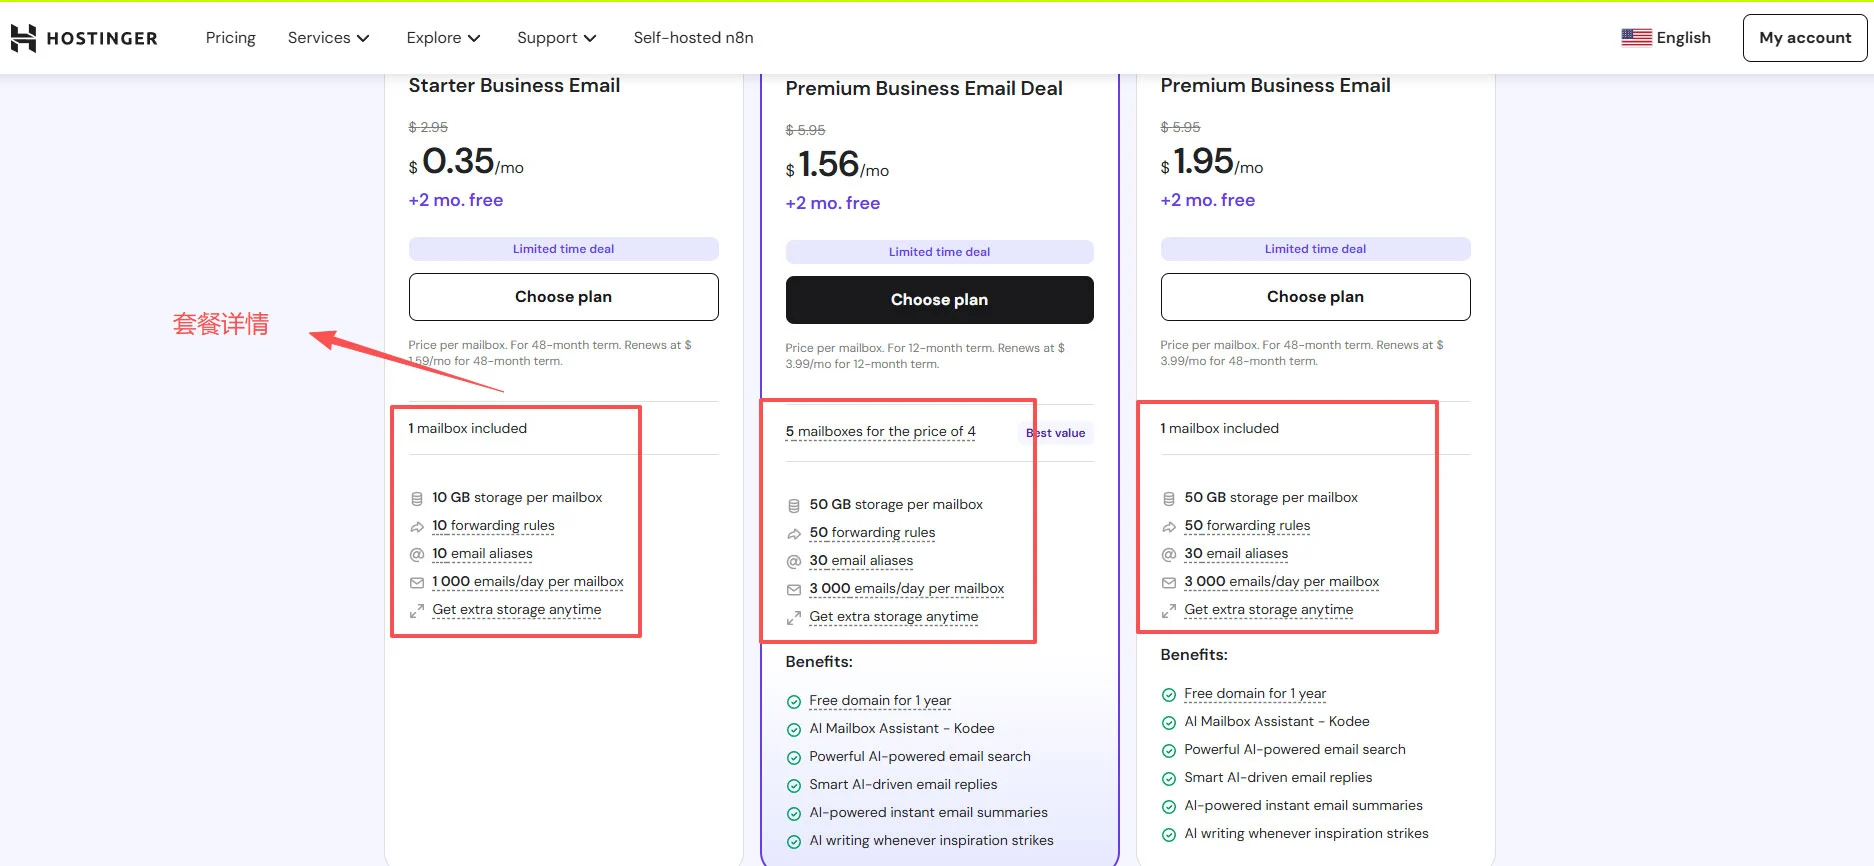
Task: Click the US flag language icon
Action: tap(1636, 38)
